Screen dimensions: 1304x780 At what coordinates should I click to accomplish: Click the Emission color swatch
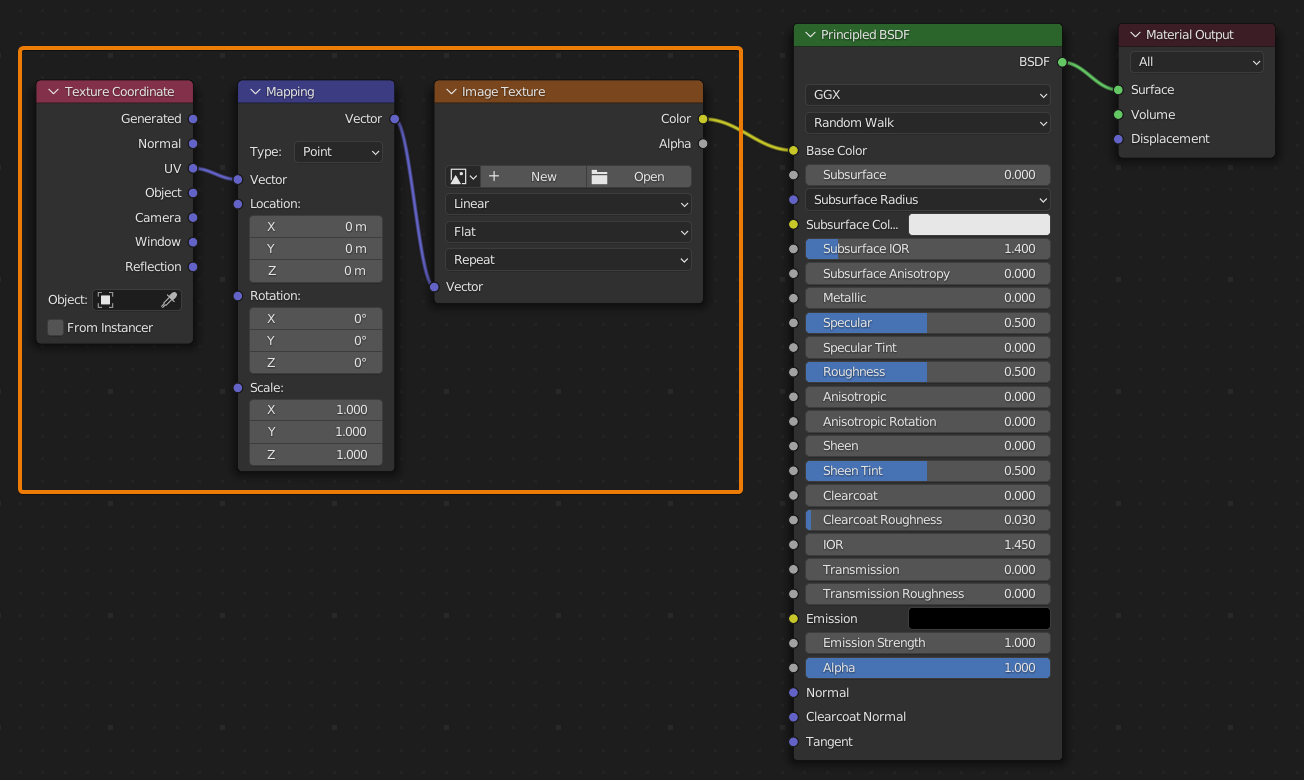(x=978, y=619)
